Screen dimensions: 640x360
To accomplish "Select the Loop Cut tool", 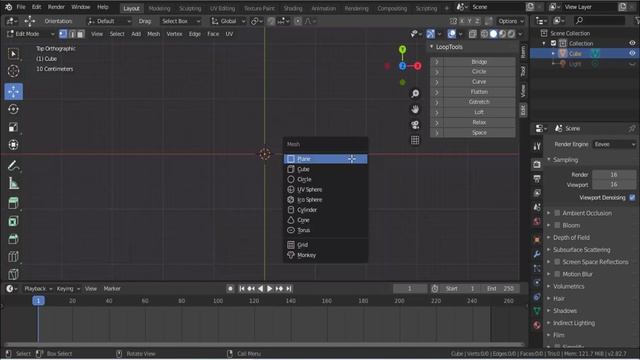I will [x=13, y=256].
